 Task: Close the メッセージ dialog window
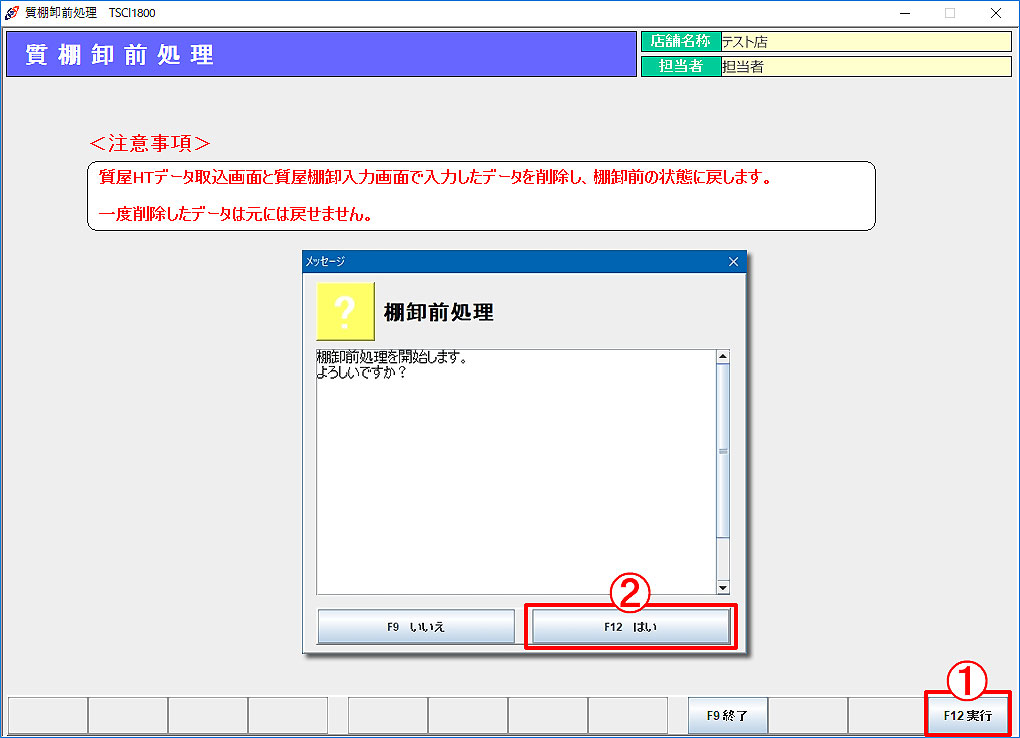733,261
